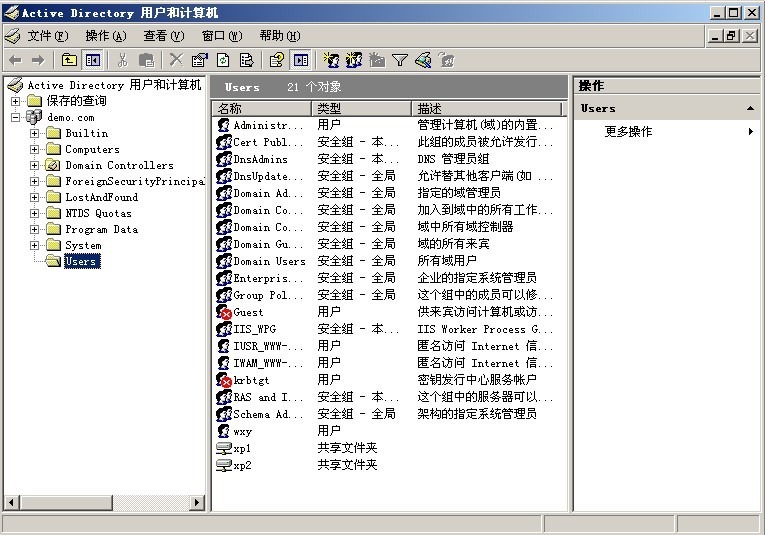
Task: Open the 操作(A) menu
Action: click(x=105, y=36)
